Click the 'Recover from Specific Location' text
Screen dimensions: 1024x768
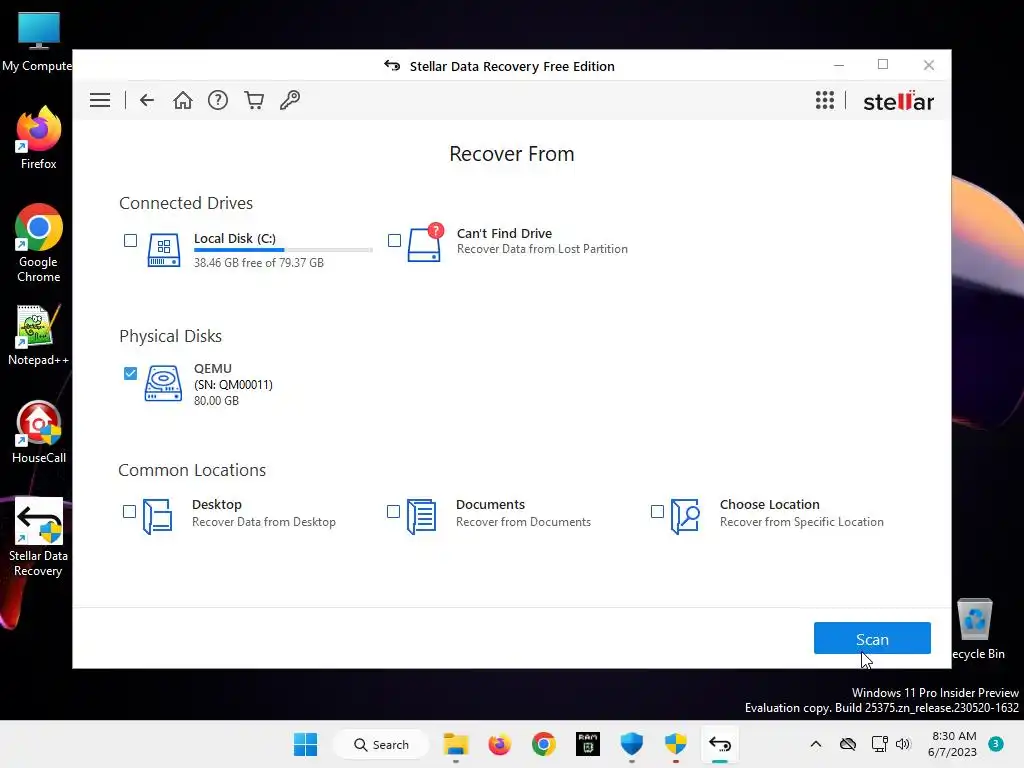click(x=801, y=522)
